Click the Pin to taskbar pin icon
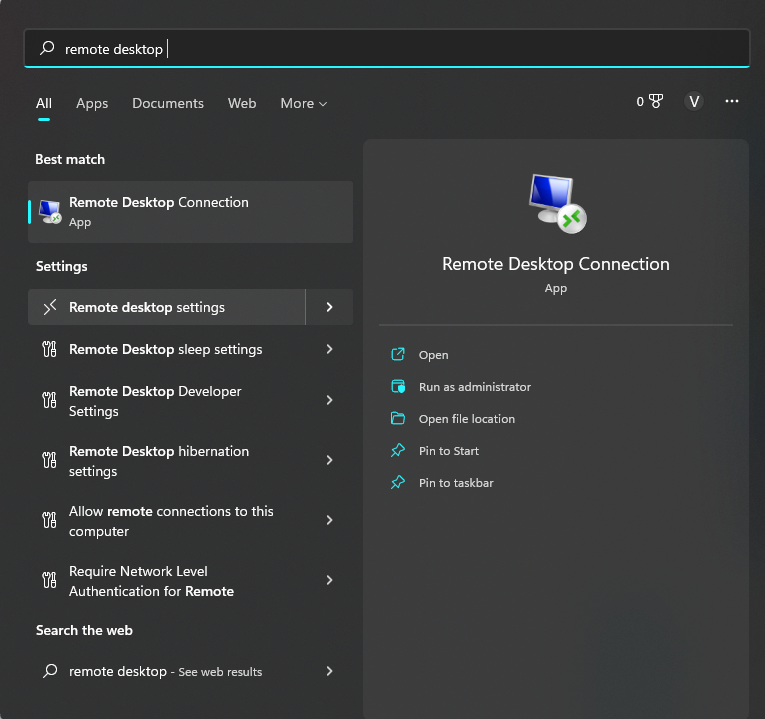 pyautogui.click(x=398, y=482)
